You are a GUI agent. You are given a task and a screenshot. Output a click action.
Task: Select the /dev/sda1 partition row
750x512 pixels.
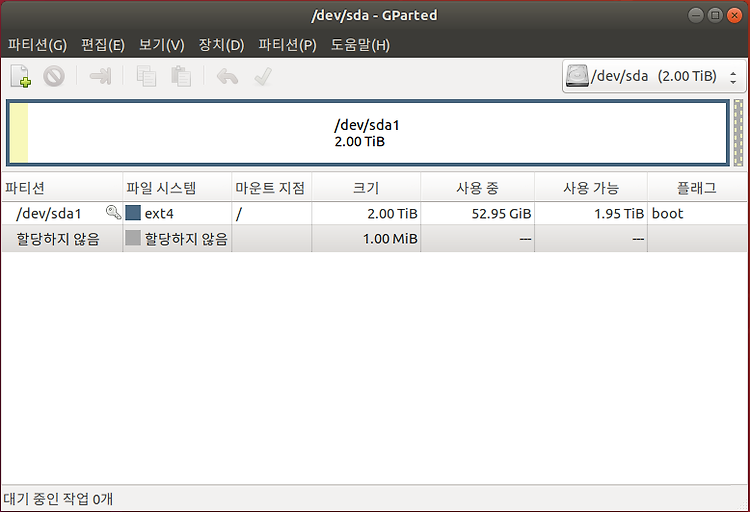[375, 213]
